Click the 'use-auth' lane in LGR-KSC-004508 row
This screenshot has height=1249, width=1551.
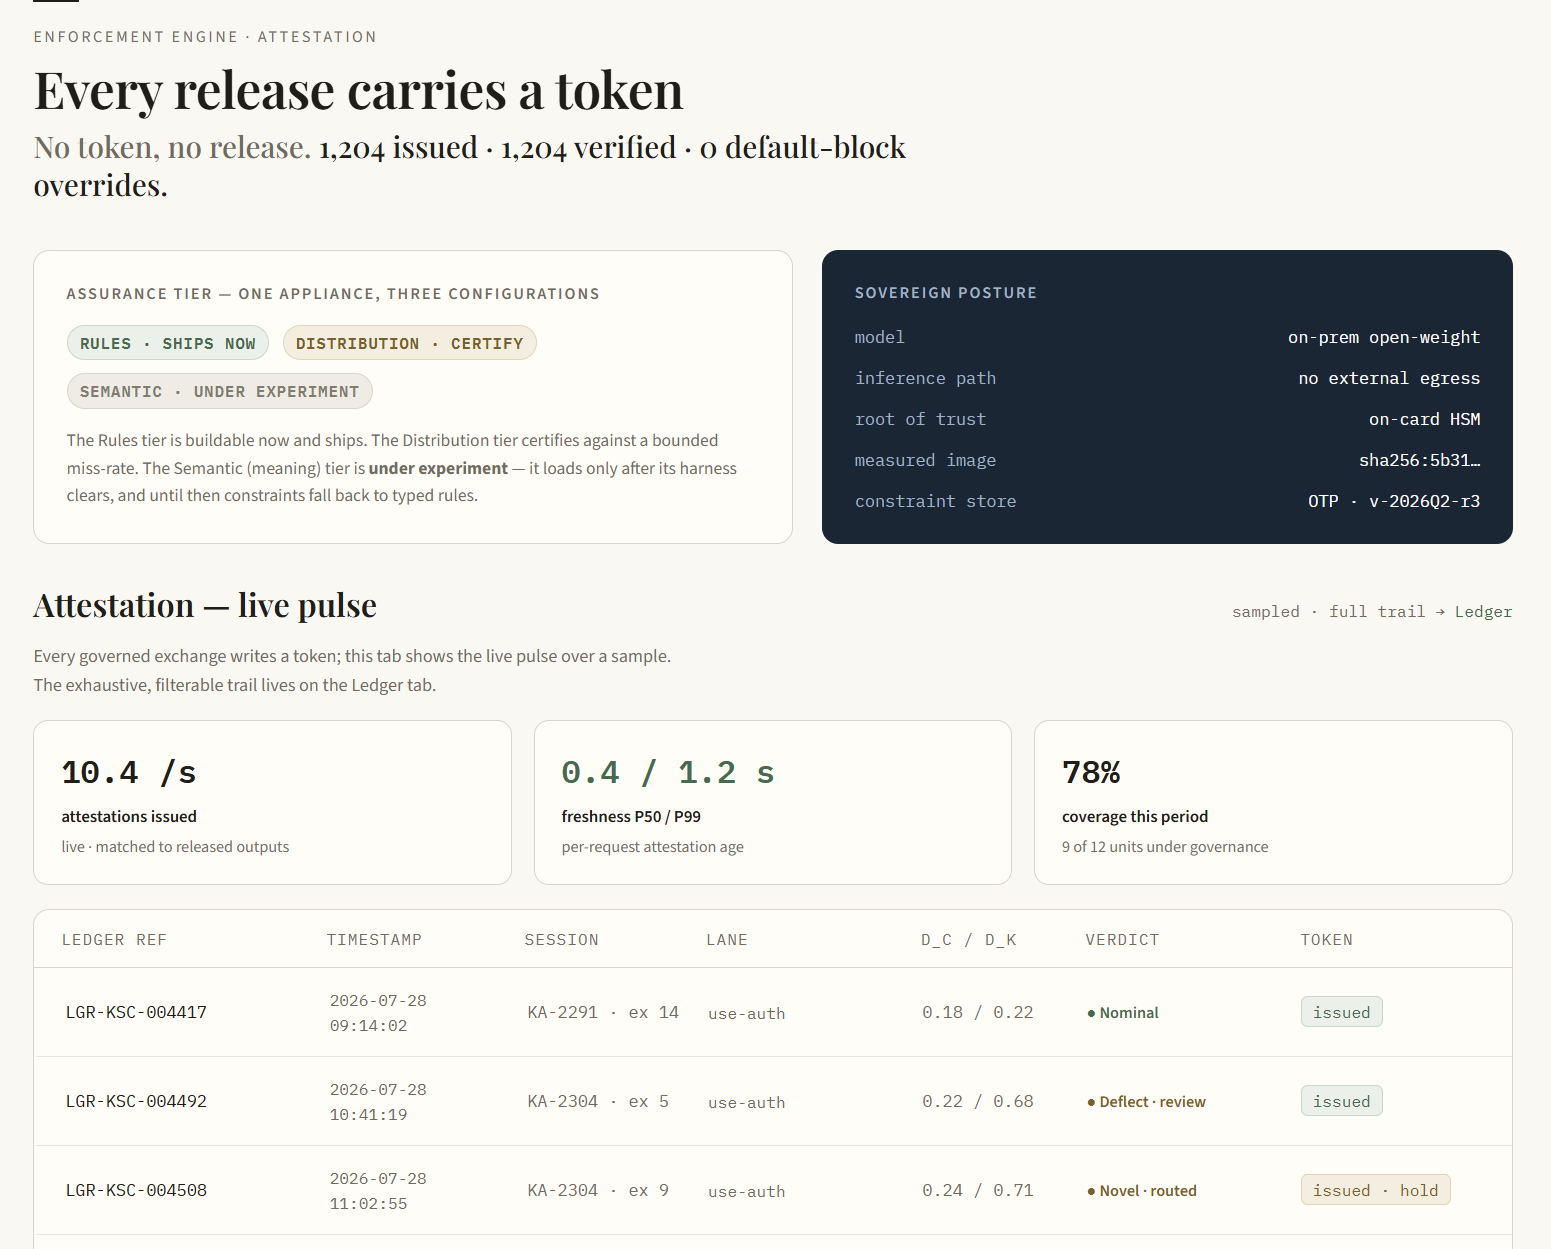tap(747, 1192)
